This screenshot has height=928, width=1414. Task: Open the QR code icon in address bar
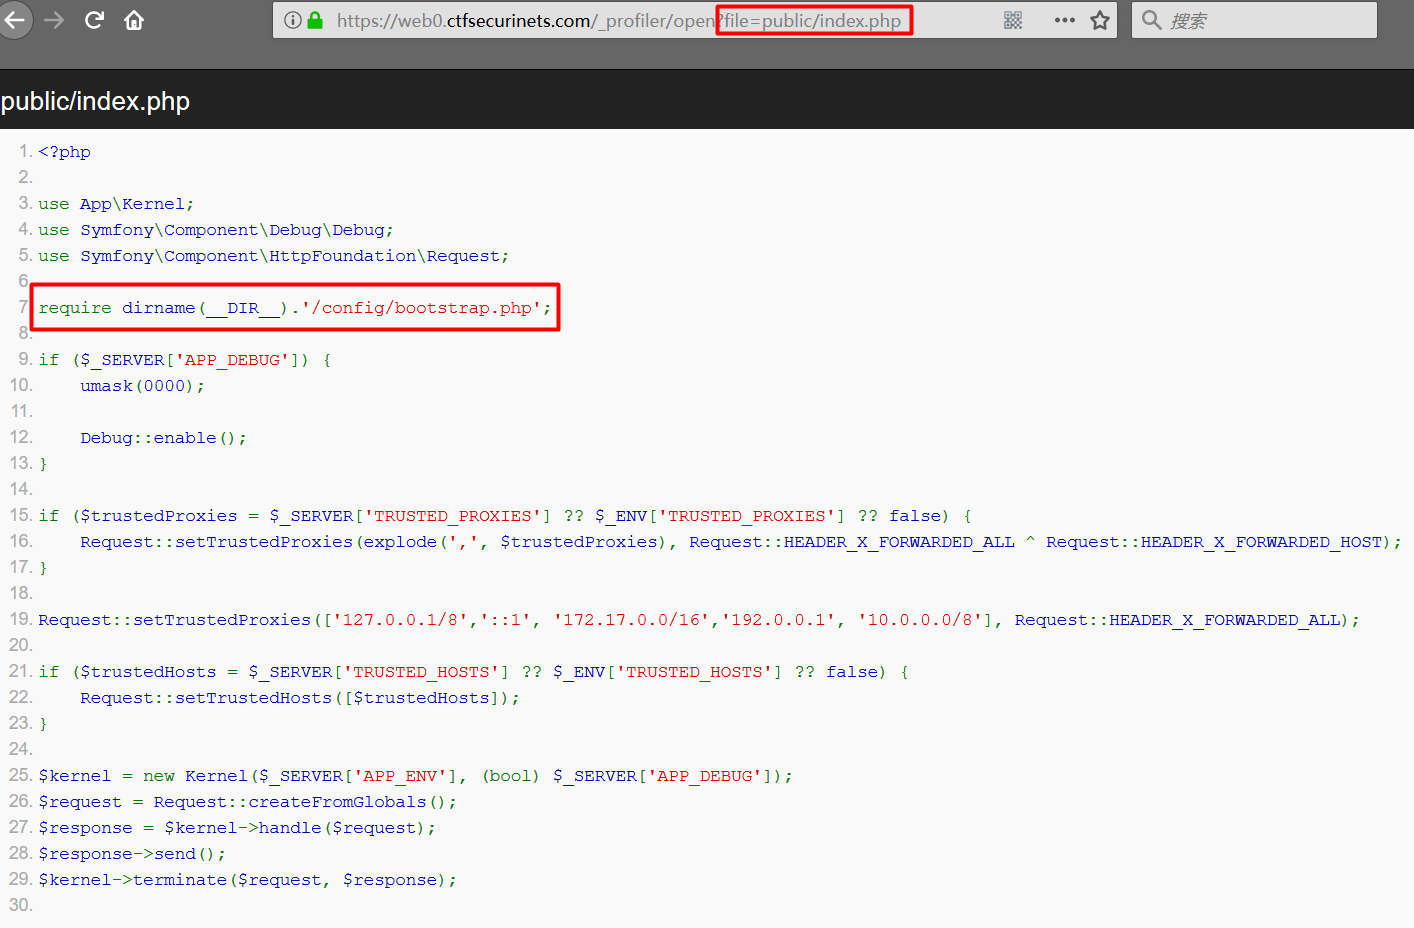point(1013,20)
